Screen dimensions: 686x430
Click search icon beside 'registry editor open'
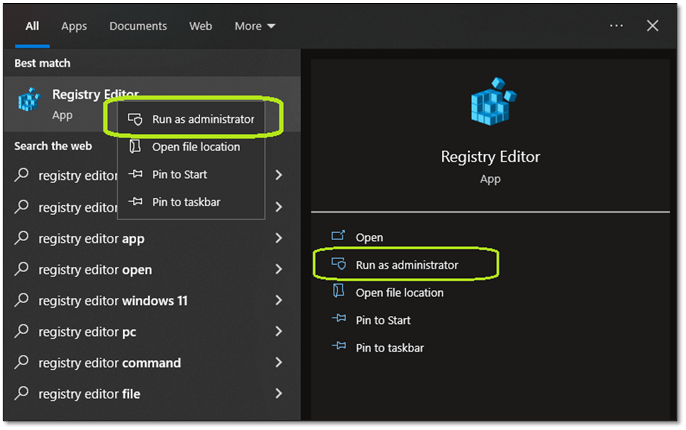click(x=21, y=269)
